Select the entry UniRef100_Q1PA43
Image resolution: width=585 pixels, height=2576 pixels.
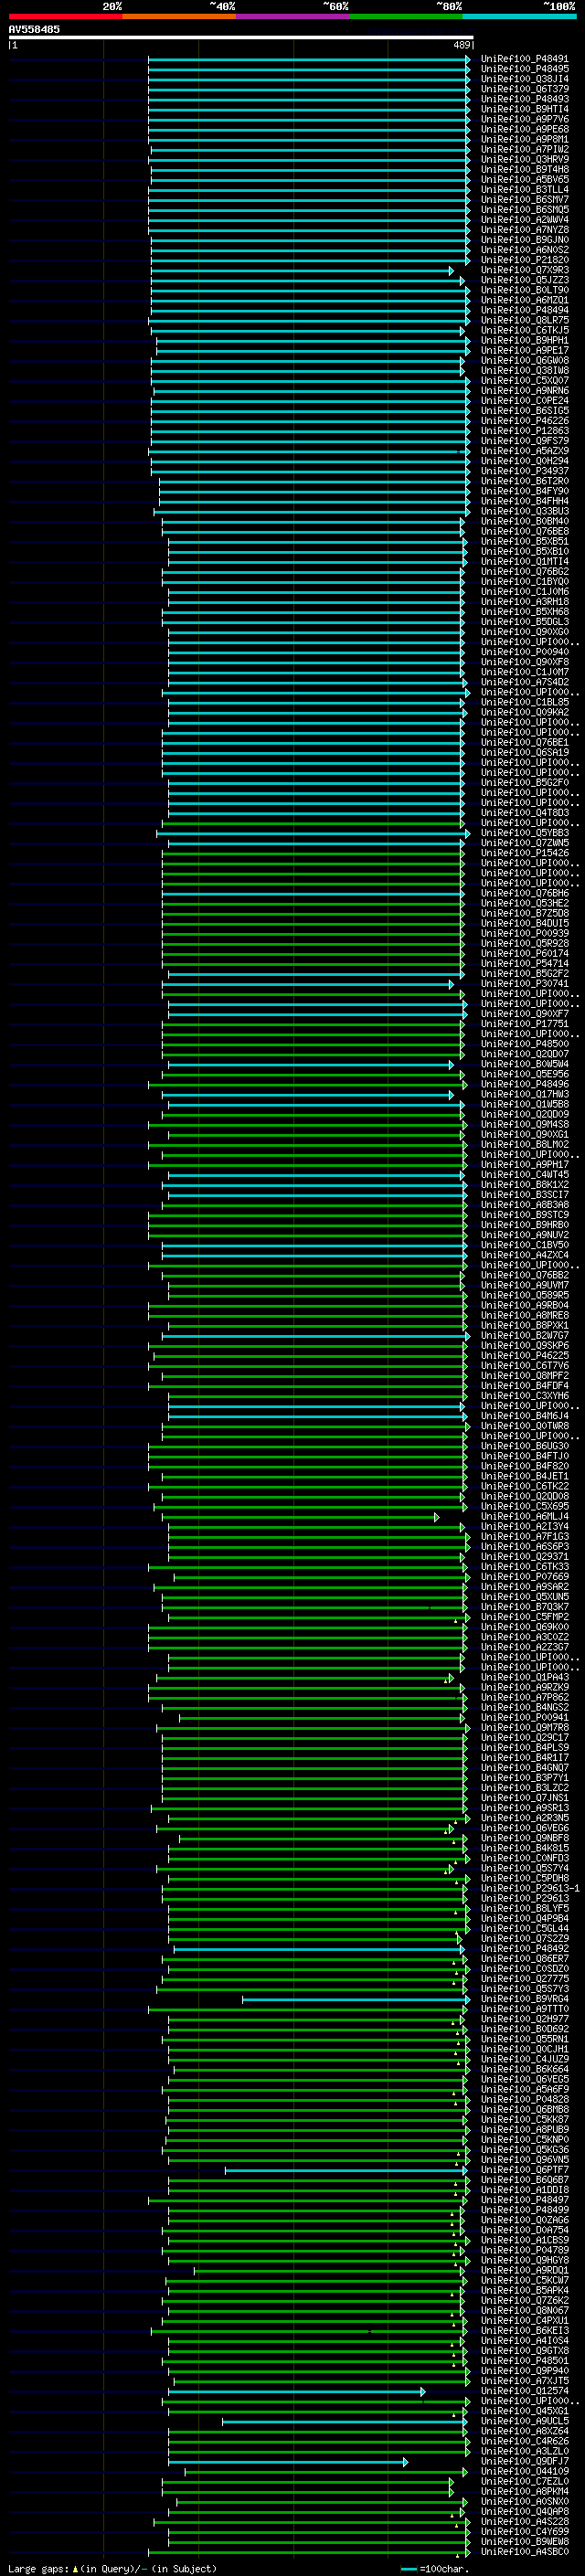pos(524,1677)
